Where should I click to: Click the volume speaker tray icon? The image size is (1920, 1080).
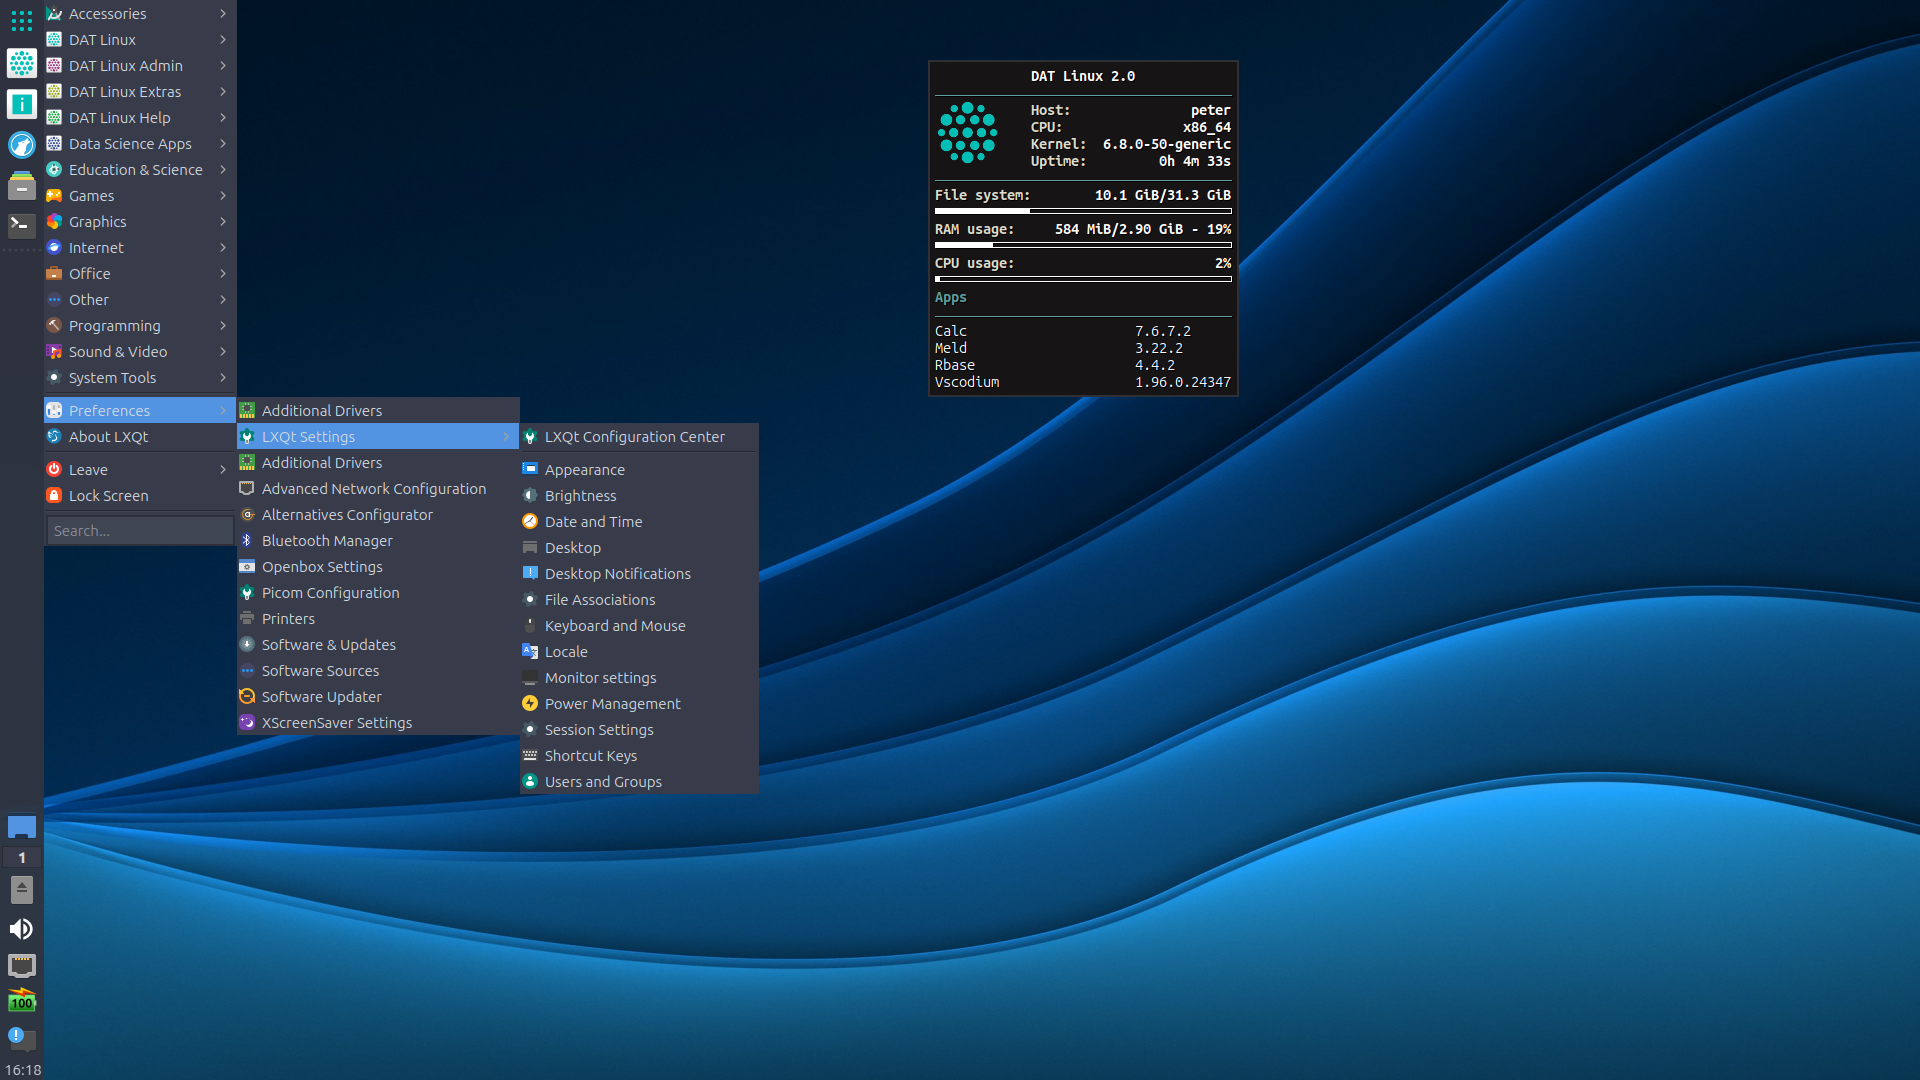pos(21,929)
